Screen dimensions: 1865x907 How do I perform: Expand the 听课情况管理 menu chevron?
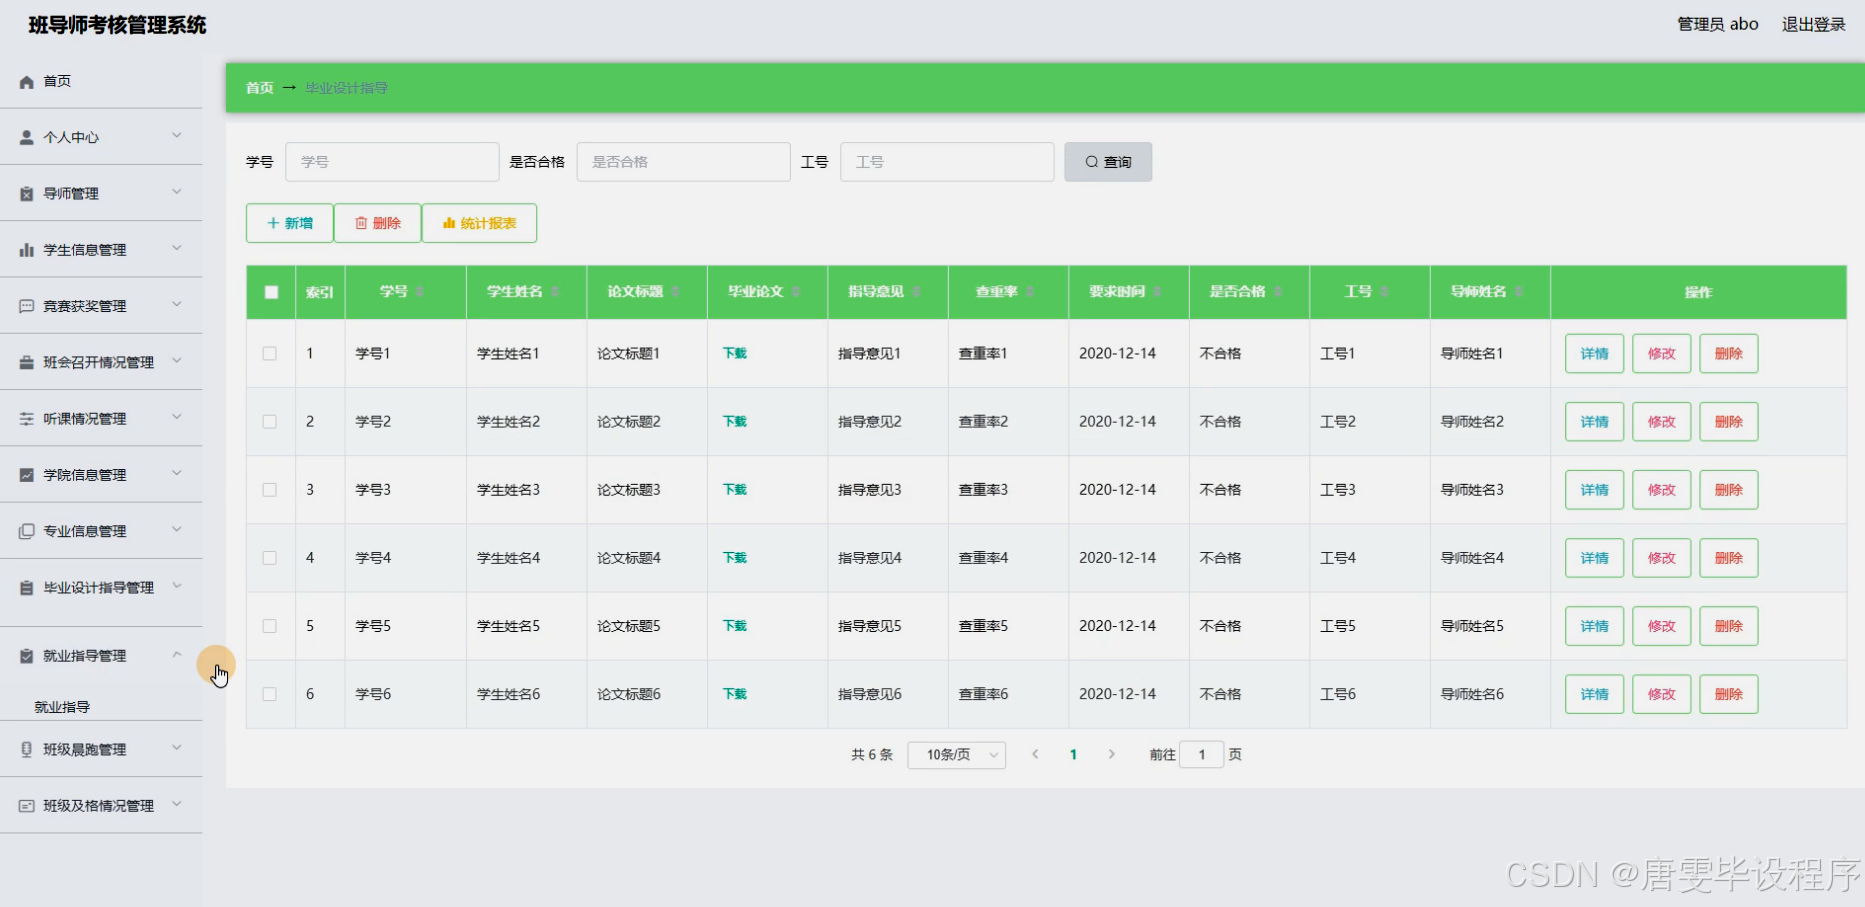tap(177, 417)
